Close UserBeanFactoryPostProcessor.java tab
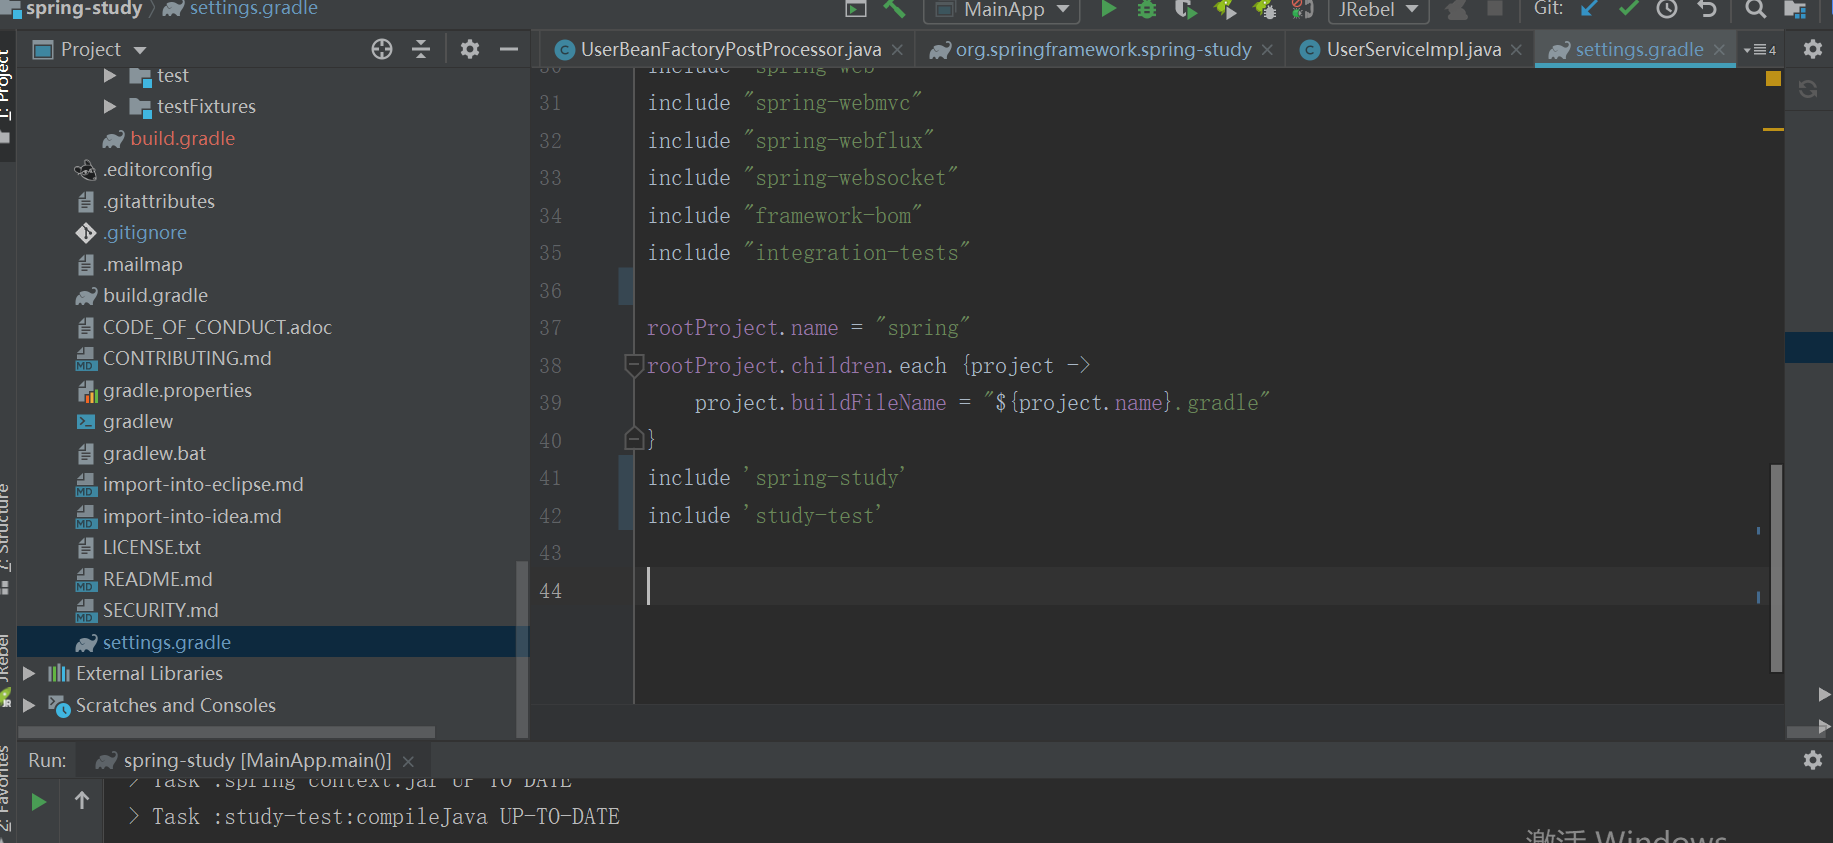The width and height of the screenshot is (1833, 843). click(x=897, y=50)
